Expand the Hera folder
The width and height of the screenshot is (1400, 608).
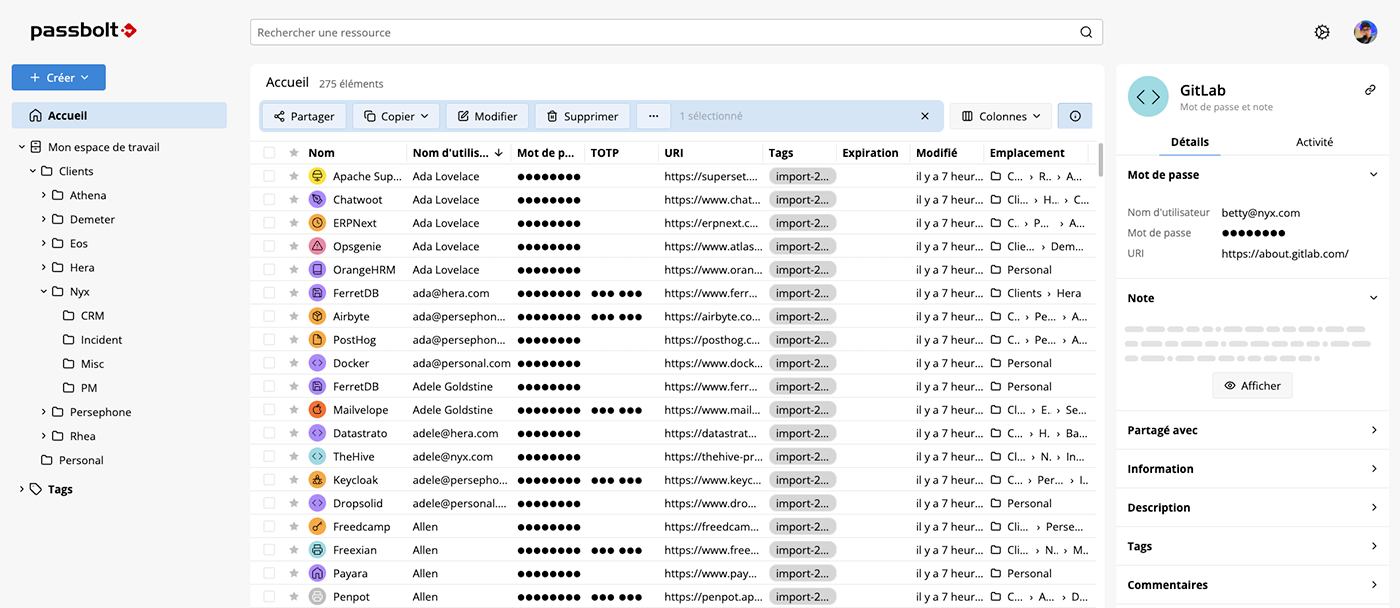point(44,267)
